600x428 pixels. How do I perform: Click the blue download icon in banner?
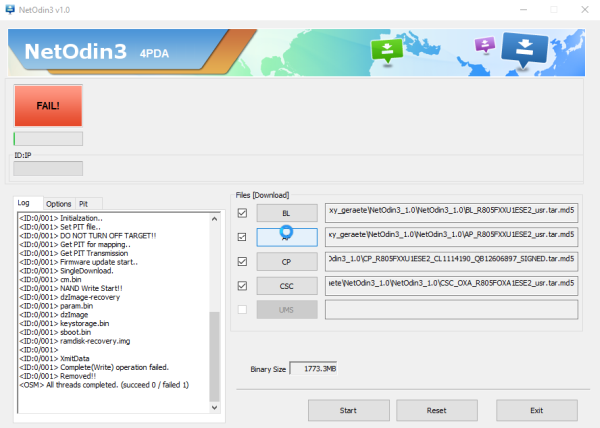[x=524, y=49]
